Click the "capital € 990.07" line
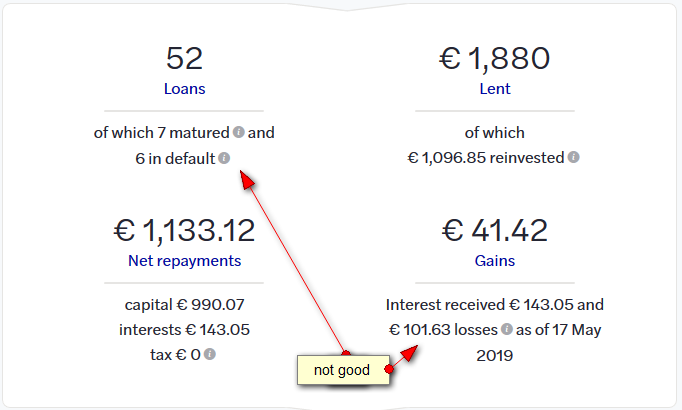The height and width of the screenshot is (410, 682). coord(184,304)
